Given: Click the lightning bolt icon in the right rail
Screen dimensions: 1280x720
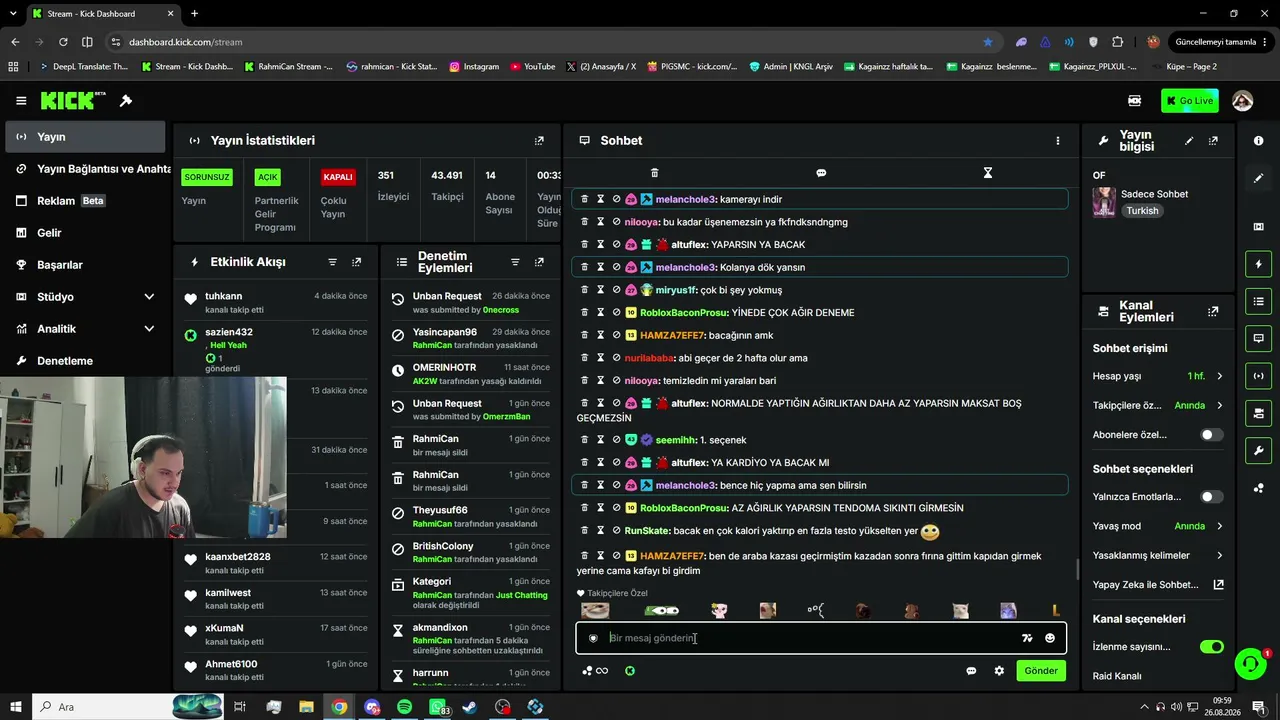Looking at the screenshot, I should pos(1258,264).
